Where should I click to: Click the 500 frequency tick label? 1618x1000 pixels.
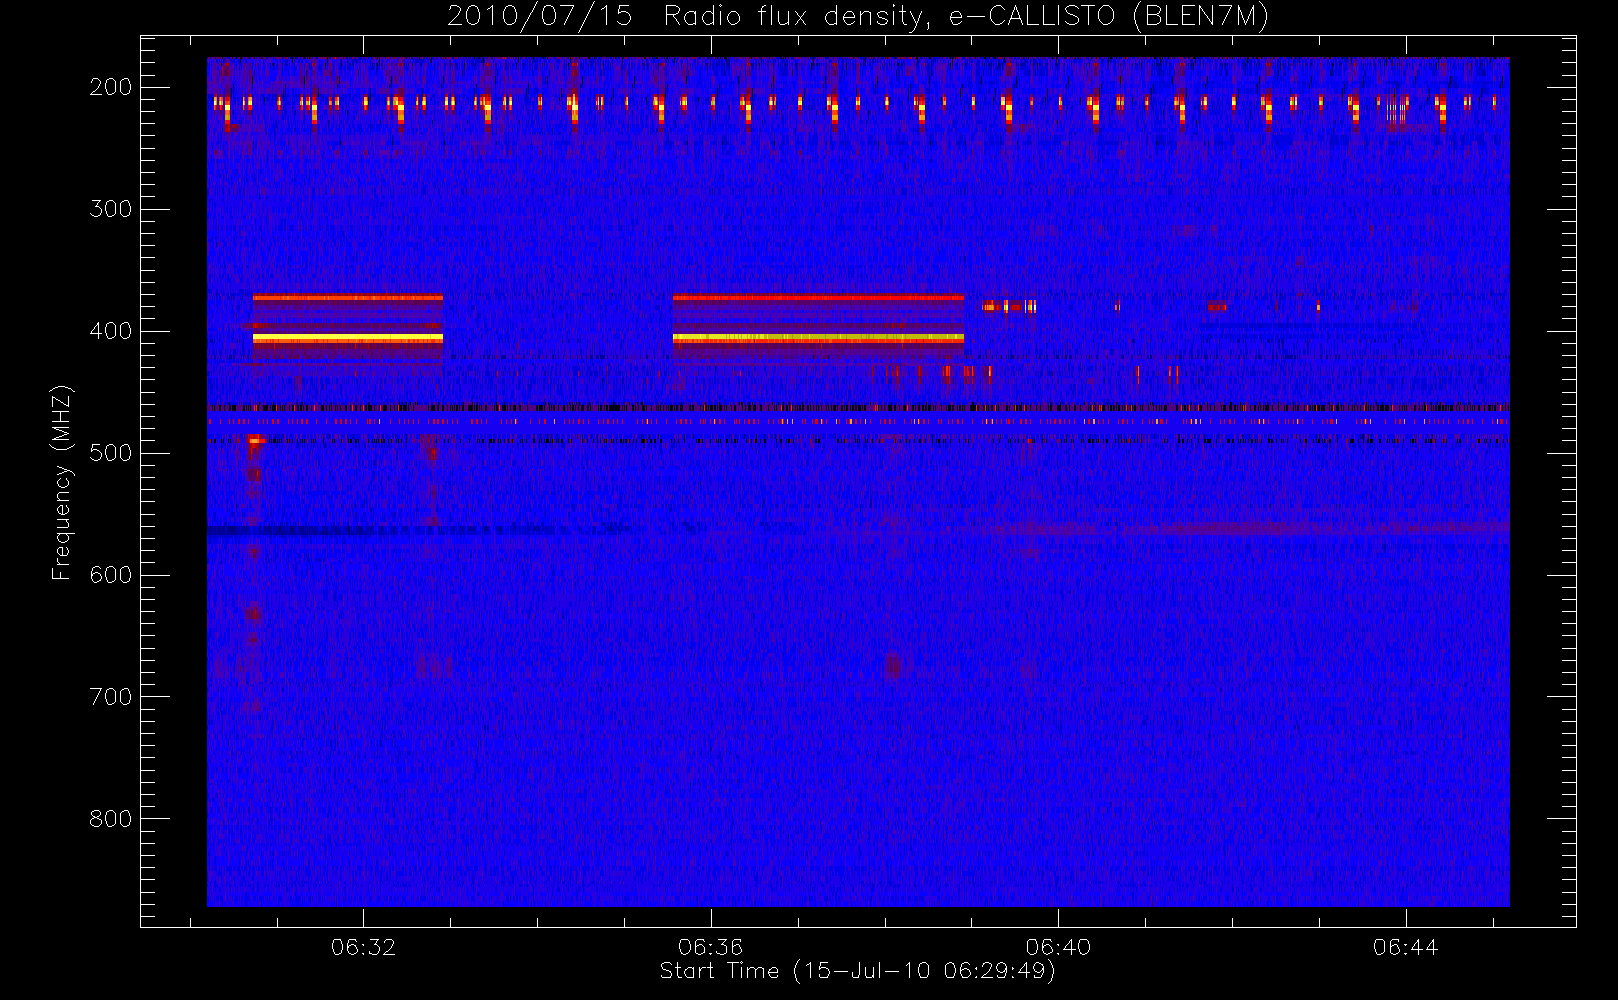[111, 453]
